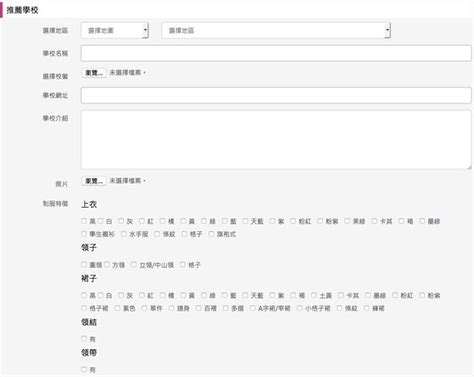
Task: Check 條紋 under 裙子
Action: (340, 308)
